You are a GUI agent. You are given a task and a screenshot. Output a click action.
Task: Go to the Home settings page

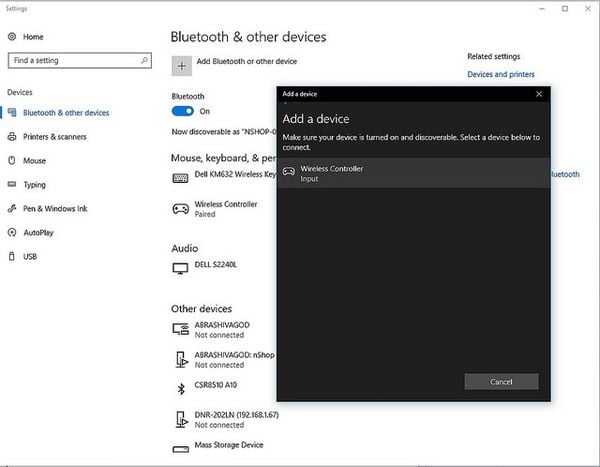pos(33,37)
